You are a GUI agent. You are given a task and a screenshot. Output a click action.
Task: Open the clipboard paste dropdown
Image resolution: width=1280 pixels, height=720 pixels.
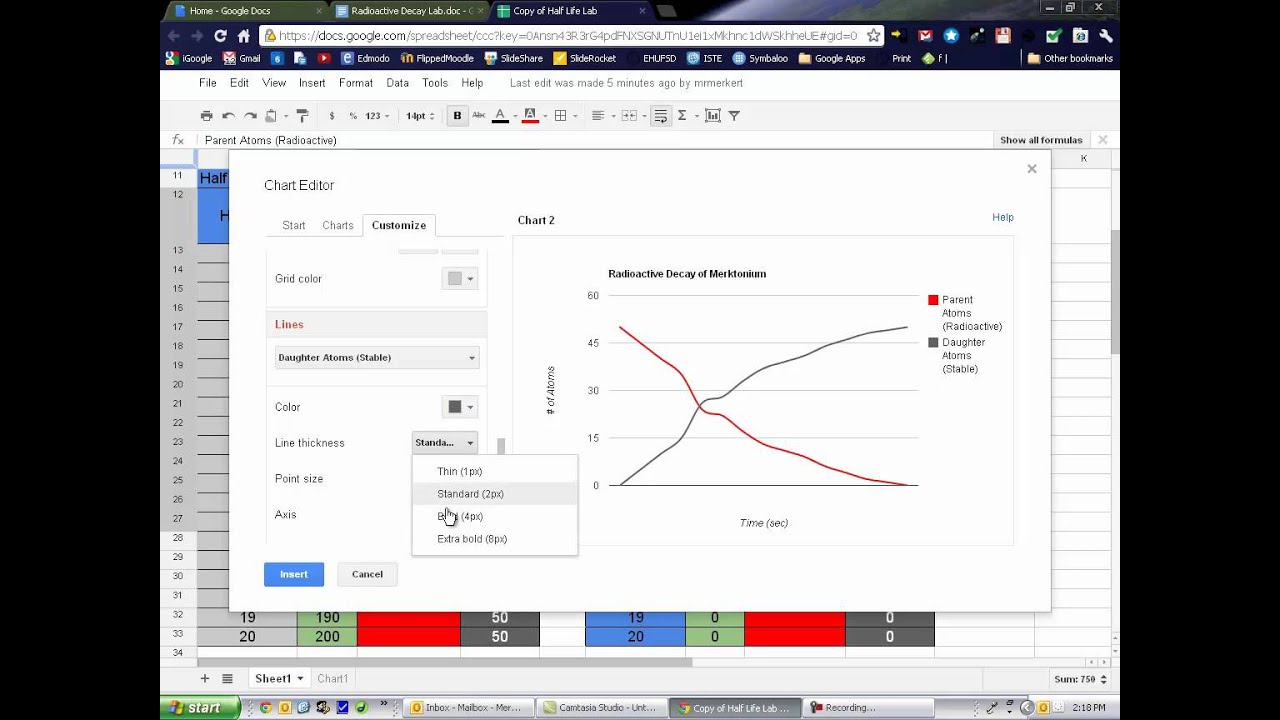[275, 116]
